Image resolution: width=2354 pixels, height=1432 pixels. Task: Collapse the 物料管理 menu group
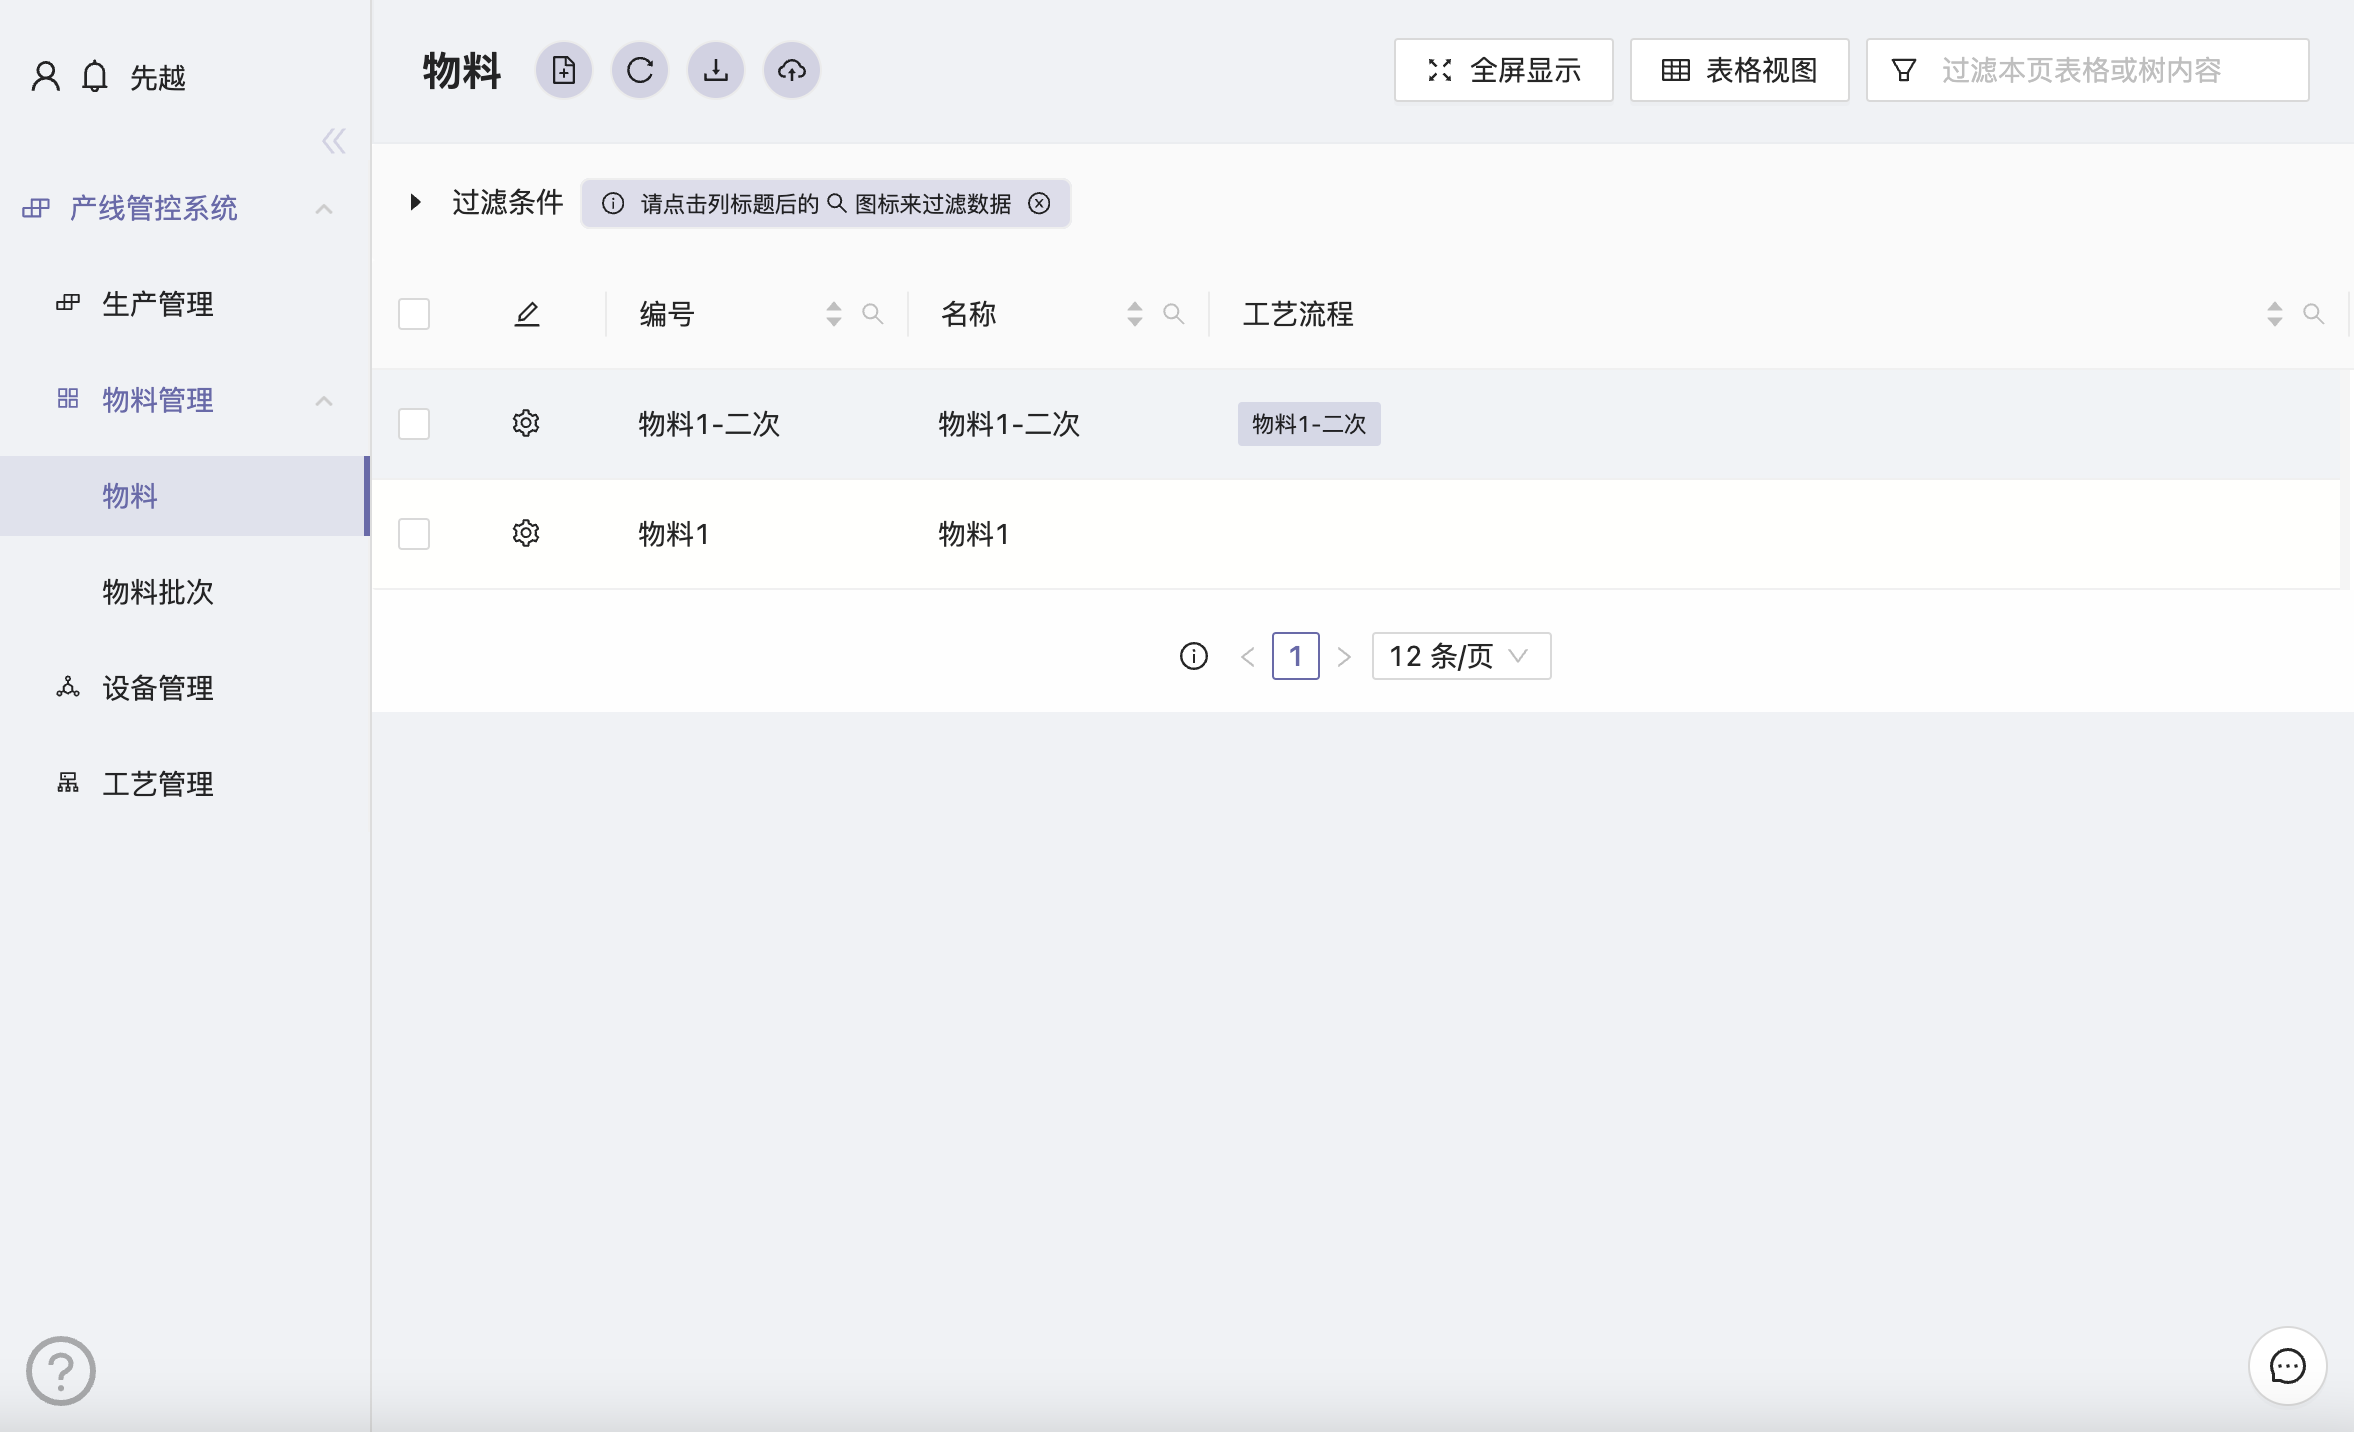point(323,401)
